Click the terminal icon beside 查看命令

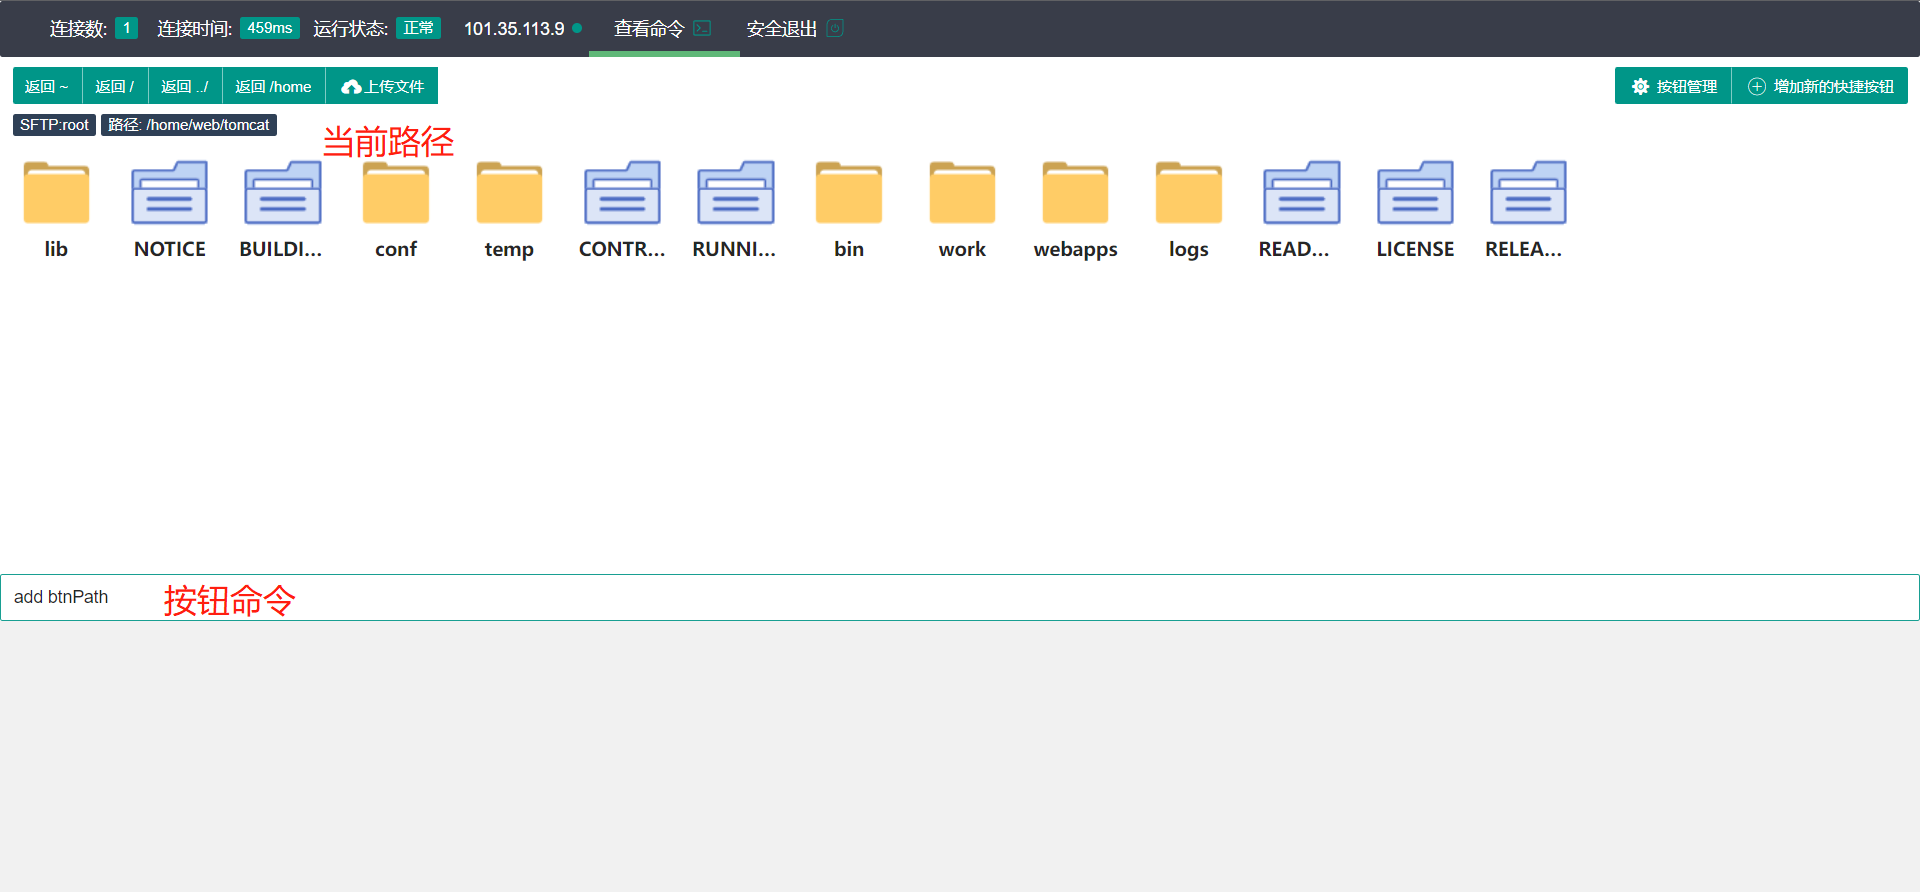702,28
